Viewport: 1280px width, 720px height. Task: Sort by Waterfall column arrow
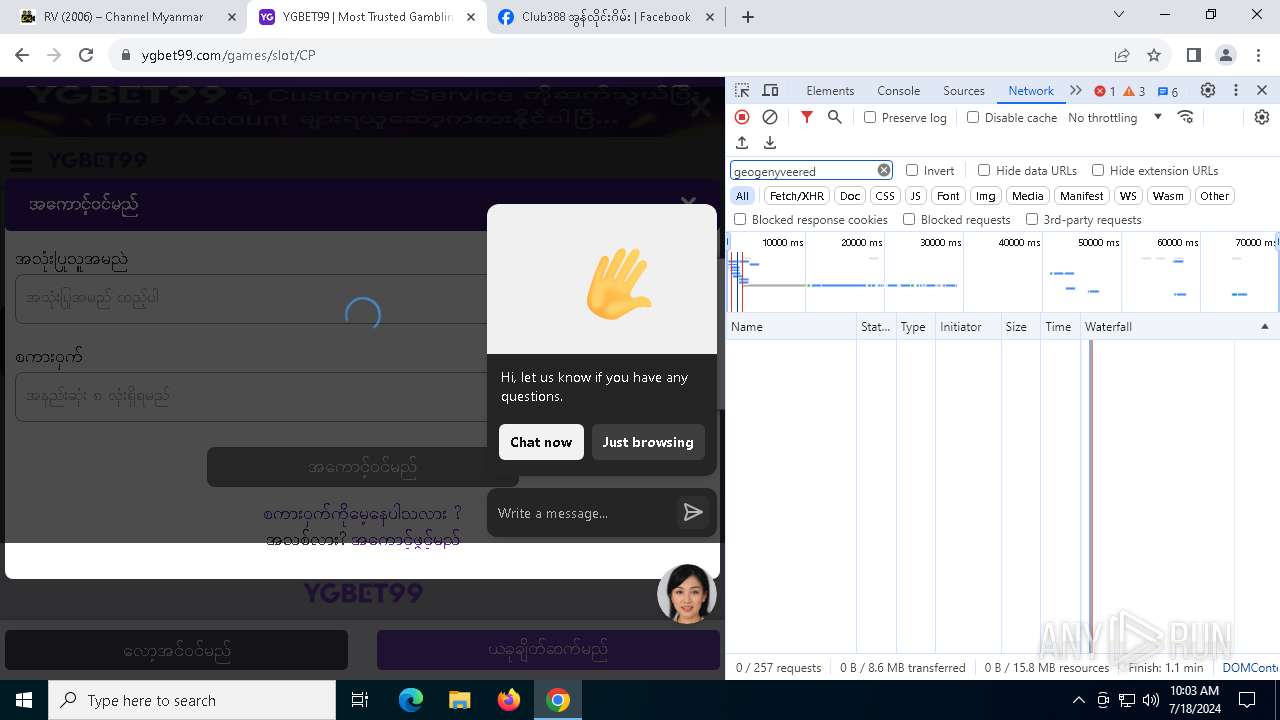(x=1264, y=327)
